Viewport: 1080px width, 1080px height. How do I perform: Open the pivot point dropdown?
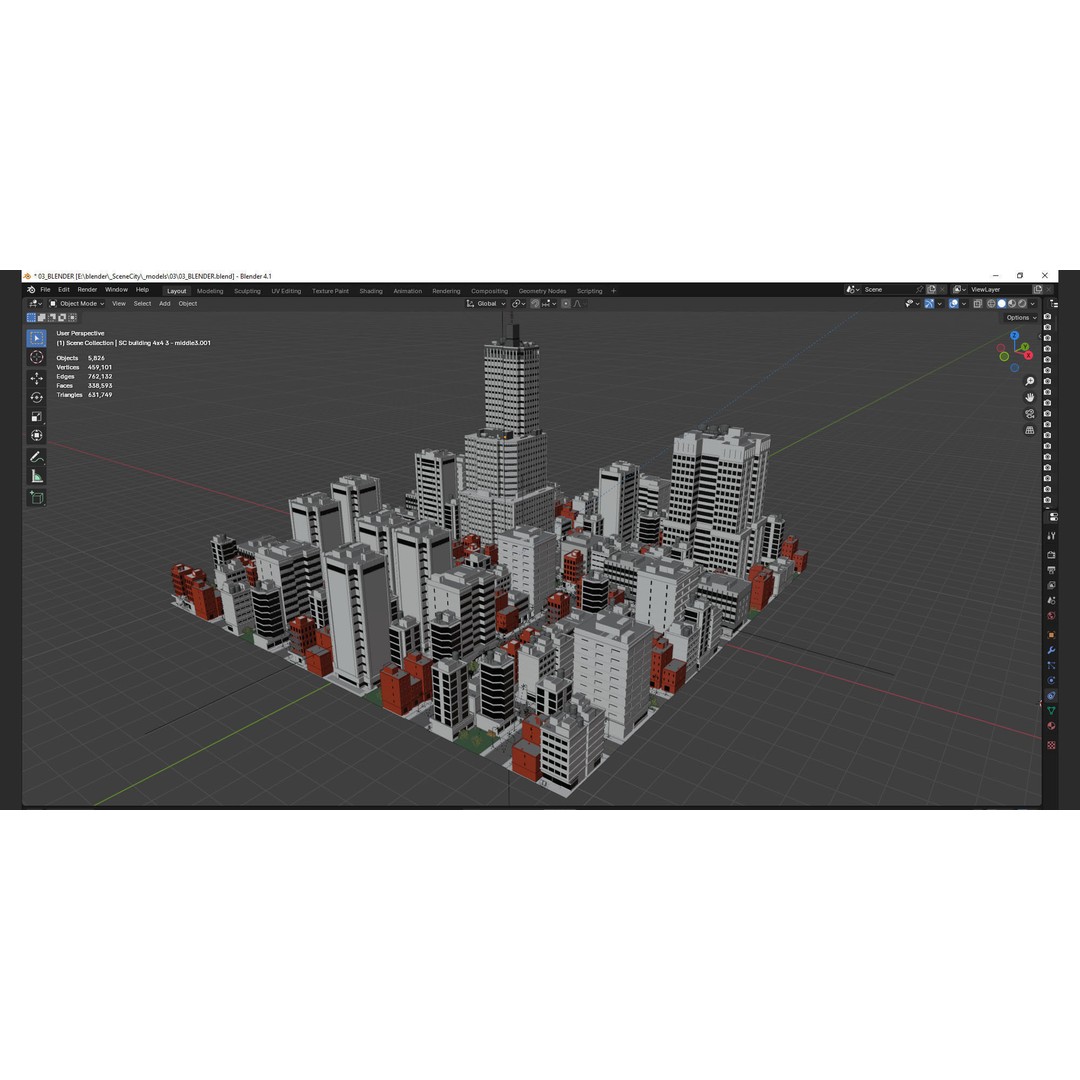click(519, 304)
